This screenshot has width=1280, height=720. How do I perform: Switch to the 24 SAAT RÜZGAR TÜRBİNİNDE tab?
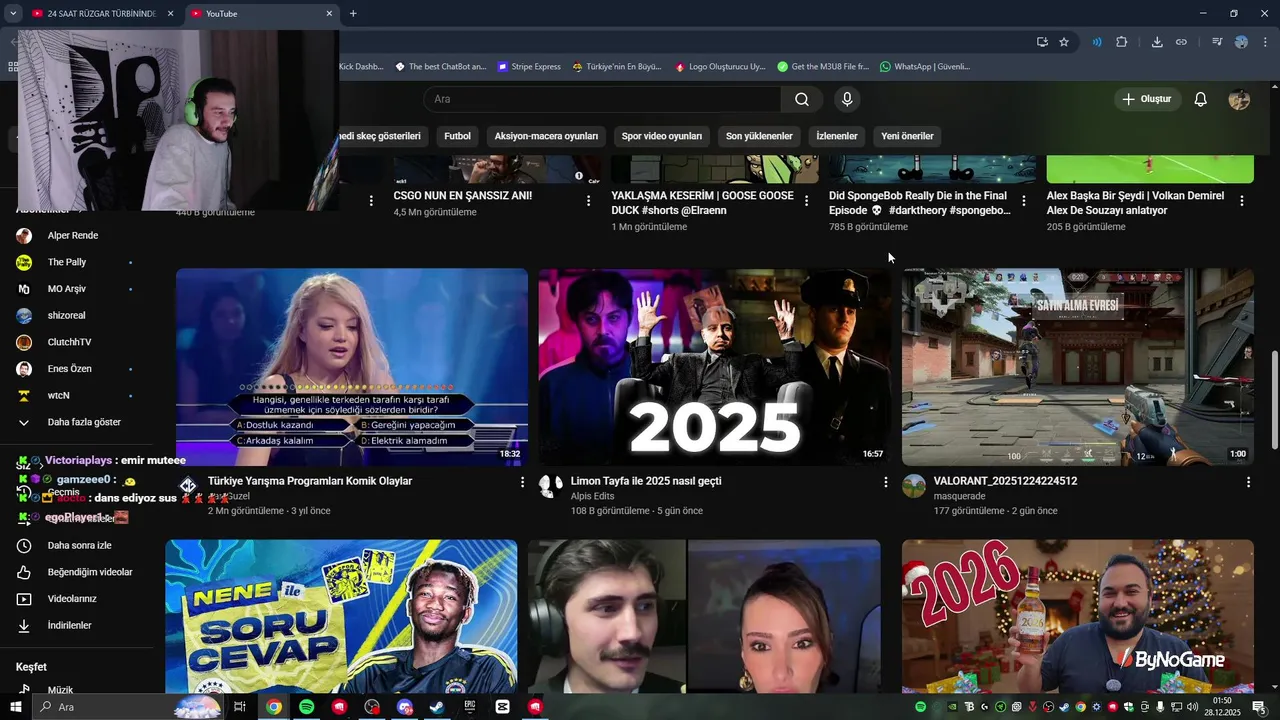102,14
